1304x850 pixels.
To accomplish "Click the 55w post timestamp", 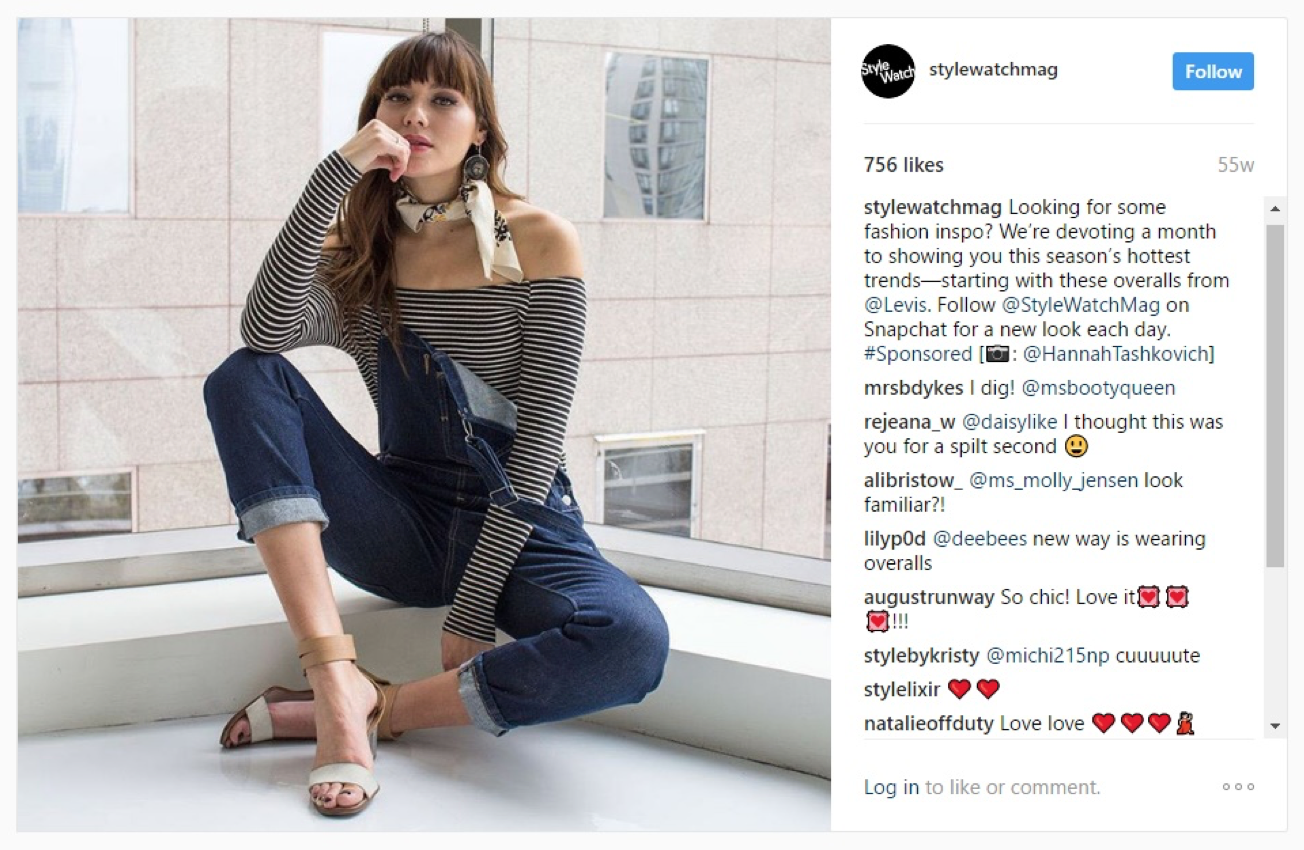I will [x=1235, y=166].
